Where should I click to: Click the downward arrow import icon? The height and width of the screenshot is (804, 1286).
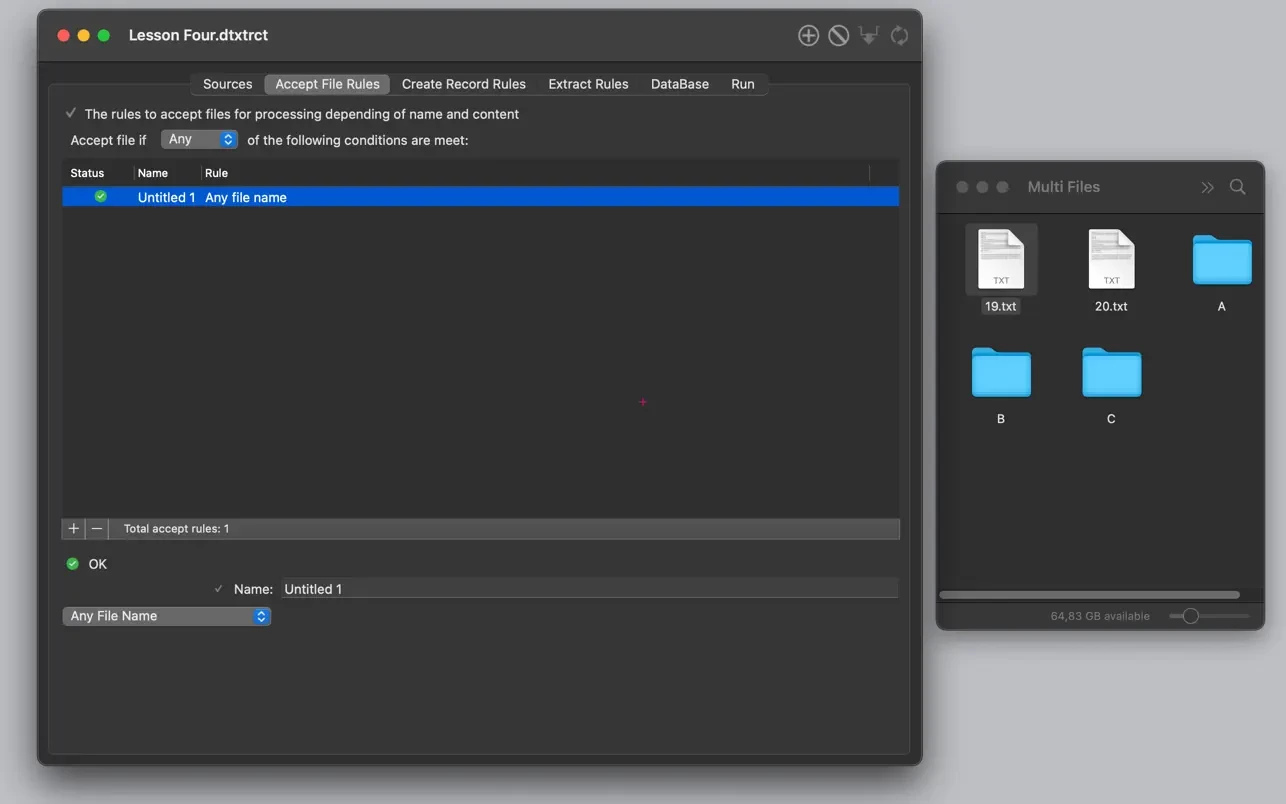coord(869,36)
